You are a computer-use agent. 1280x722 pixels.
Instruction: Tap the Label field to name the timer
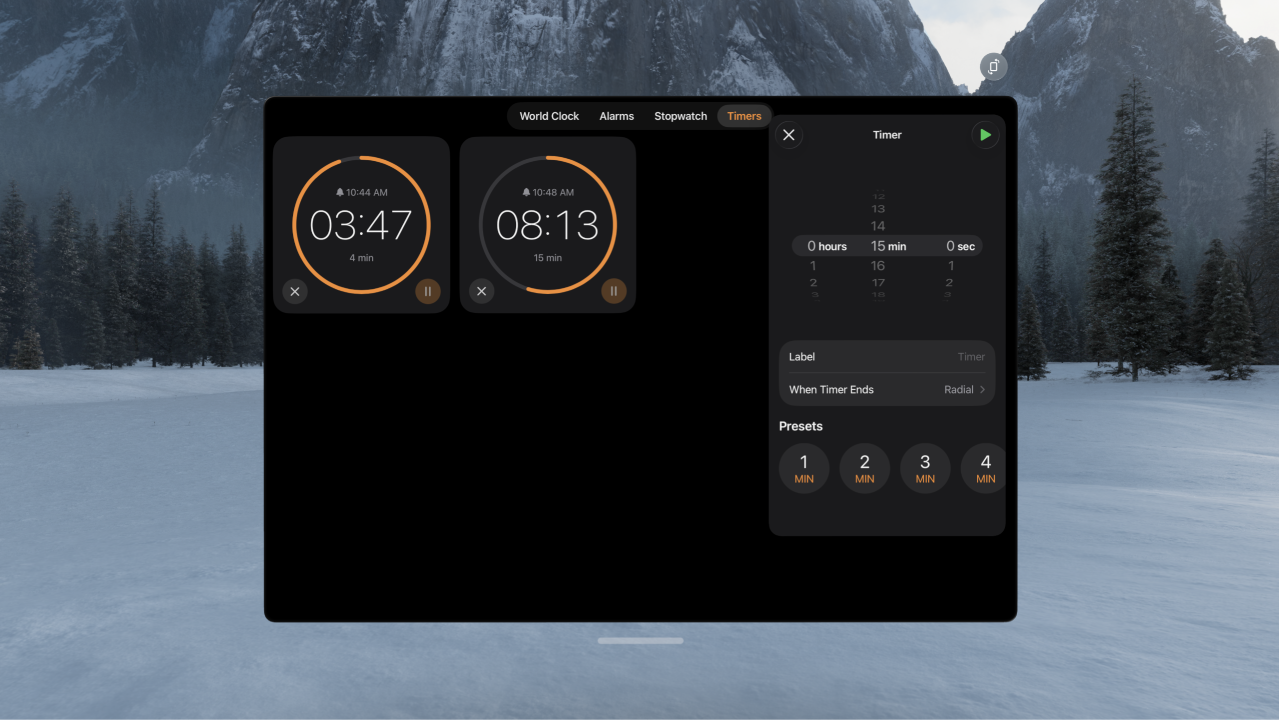pos(886,356)
